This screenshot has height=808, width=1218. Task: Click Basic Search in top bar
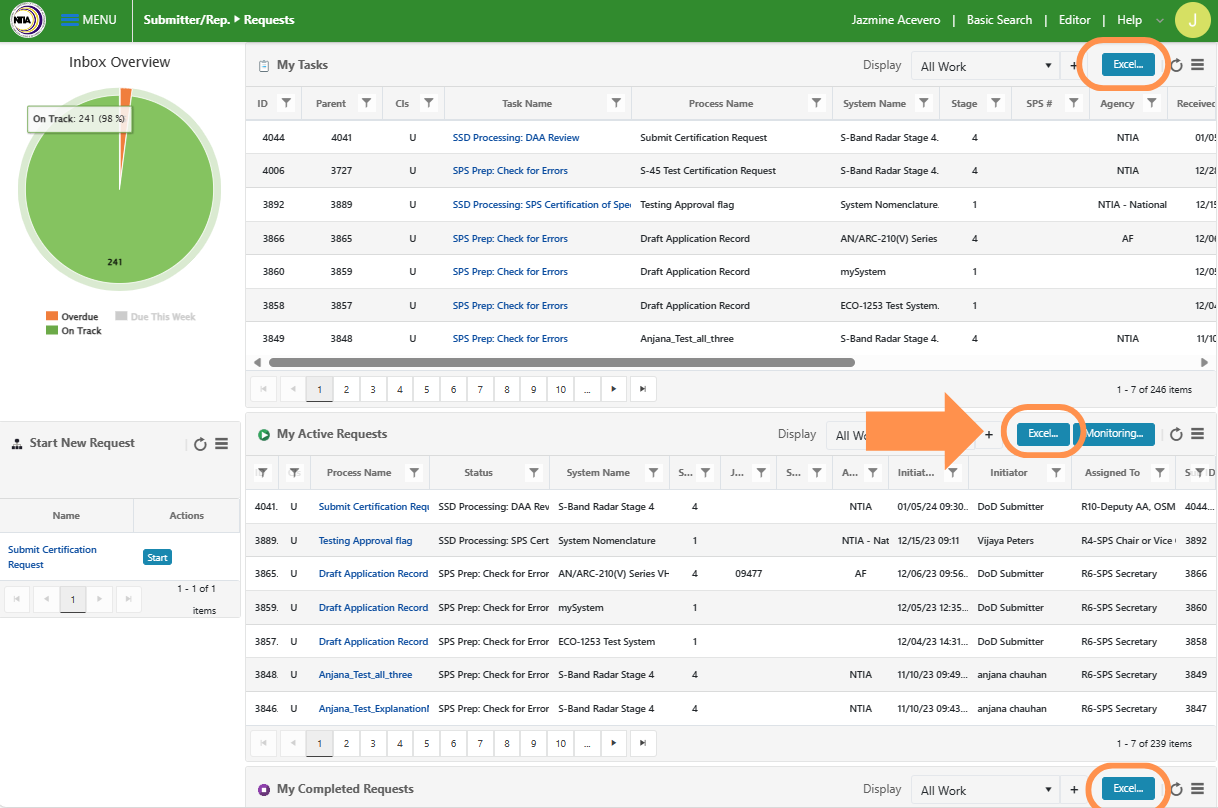pos(999,20)
